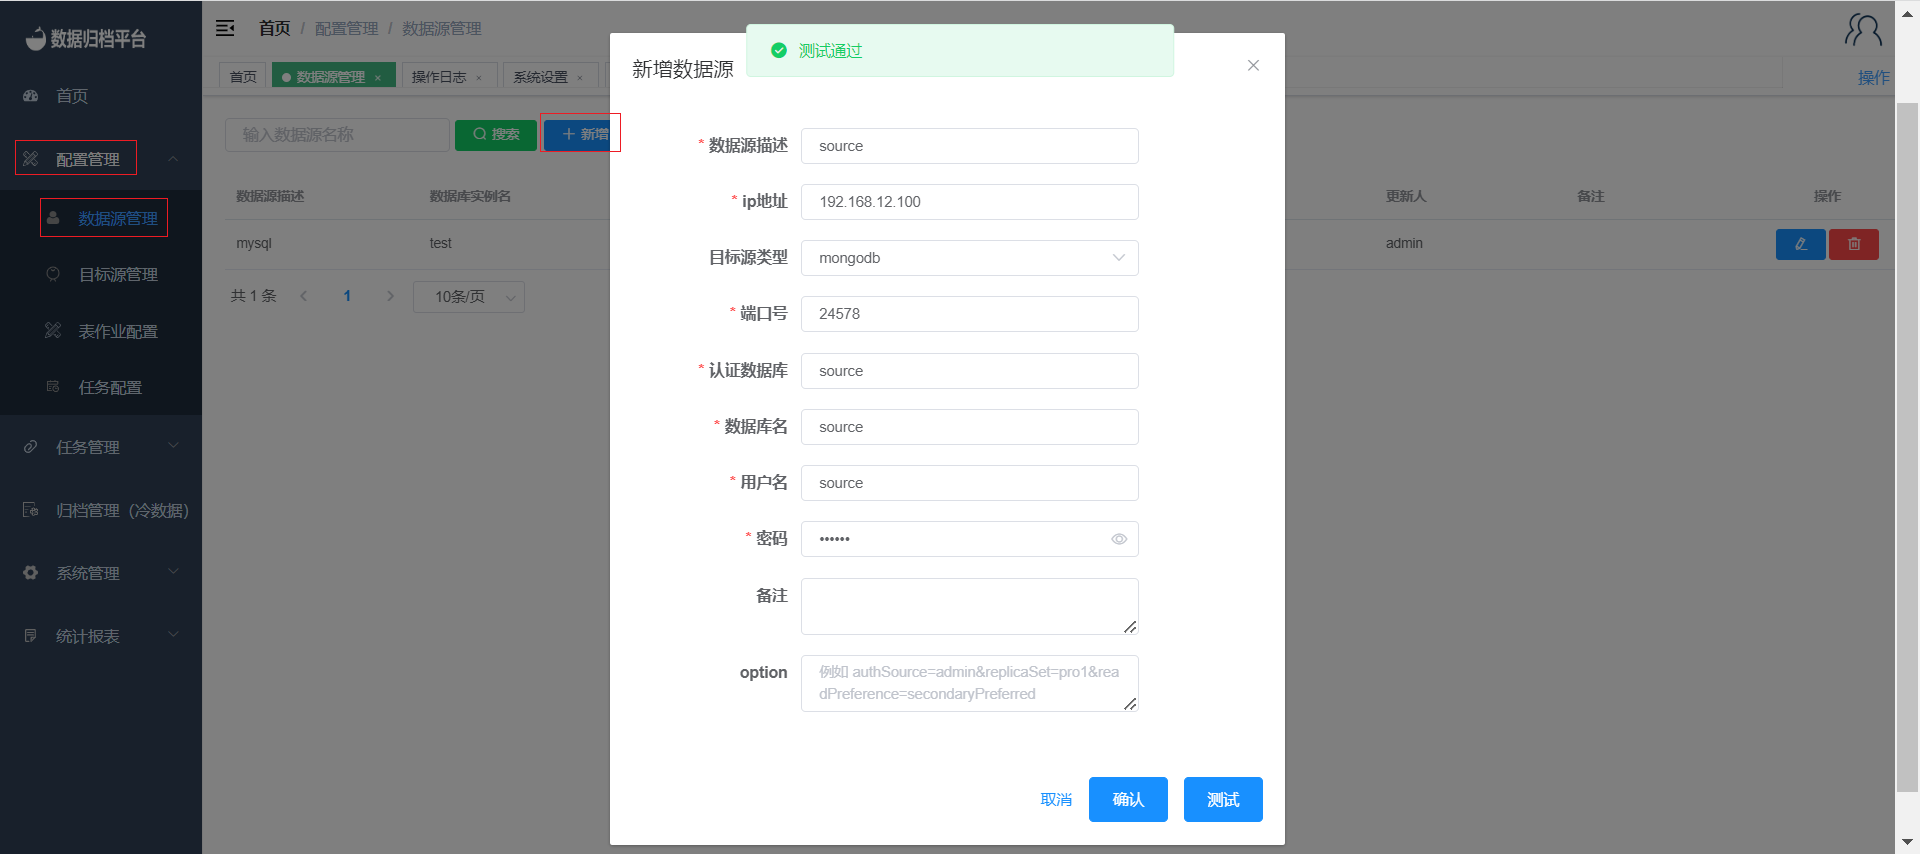The height and width of the screenshot is (854, 1920).
Task: Focus the 备注 textarea
Action: point(969,606)
